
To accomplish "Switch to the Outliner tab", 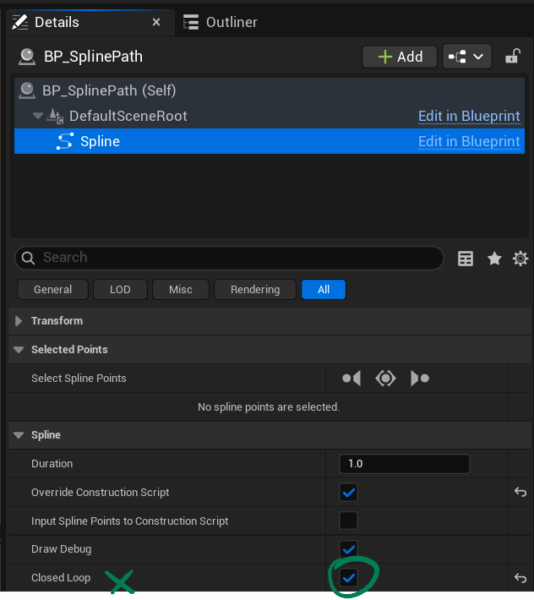I will click(220, 22).
